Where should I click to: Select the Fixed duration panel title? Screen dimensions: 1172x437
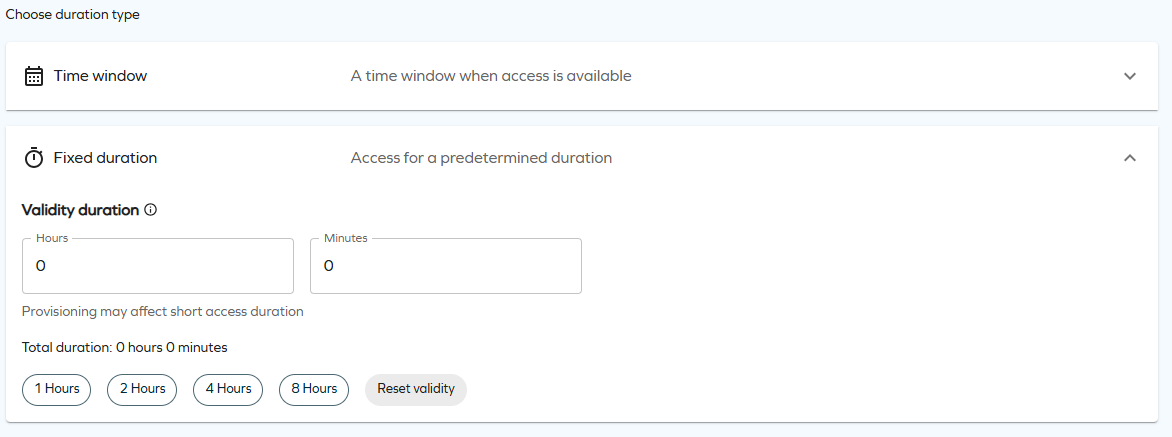[105, 158]
